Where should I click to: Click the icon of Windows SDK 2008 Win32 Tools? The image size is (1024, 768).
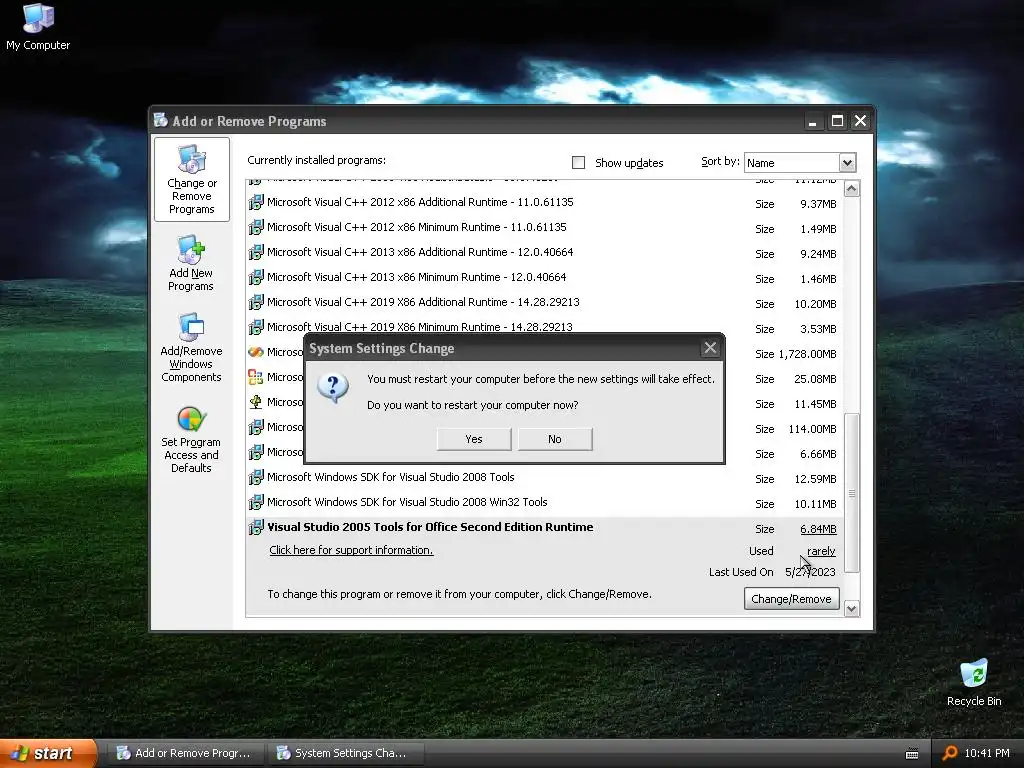pyautogui.click(x=256, y=502)
